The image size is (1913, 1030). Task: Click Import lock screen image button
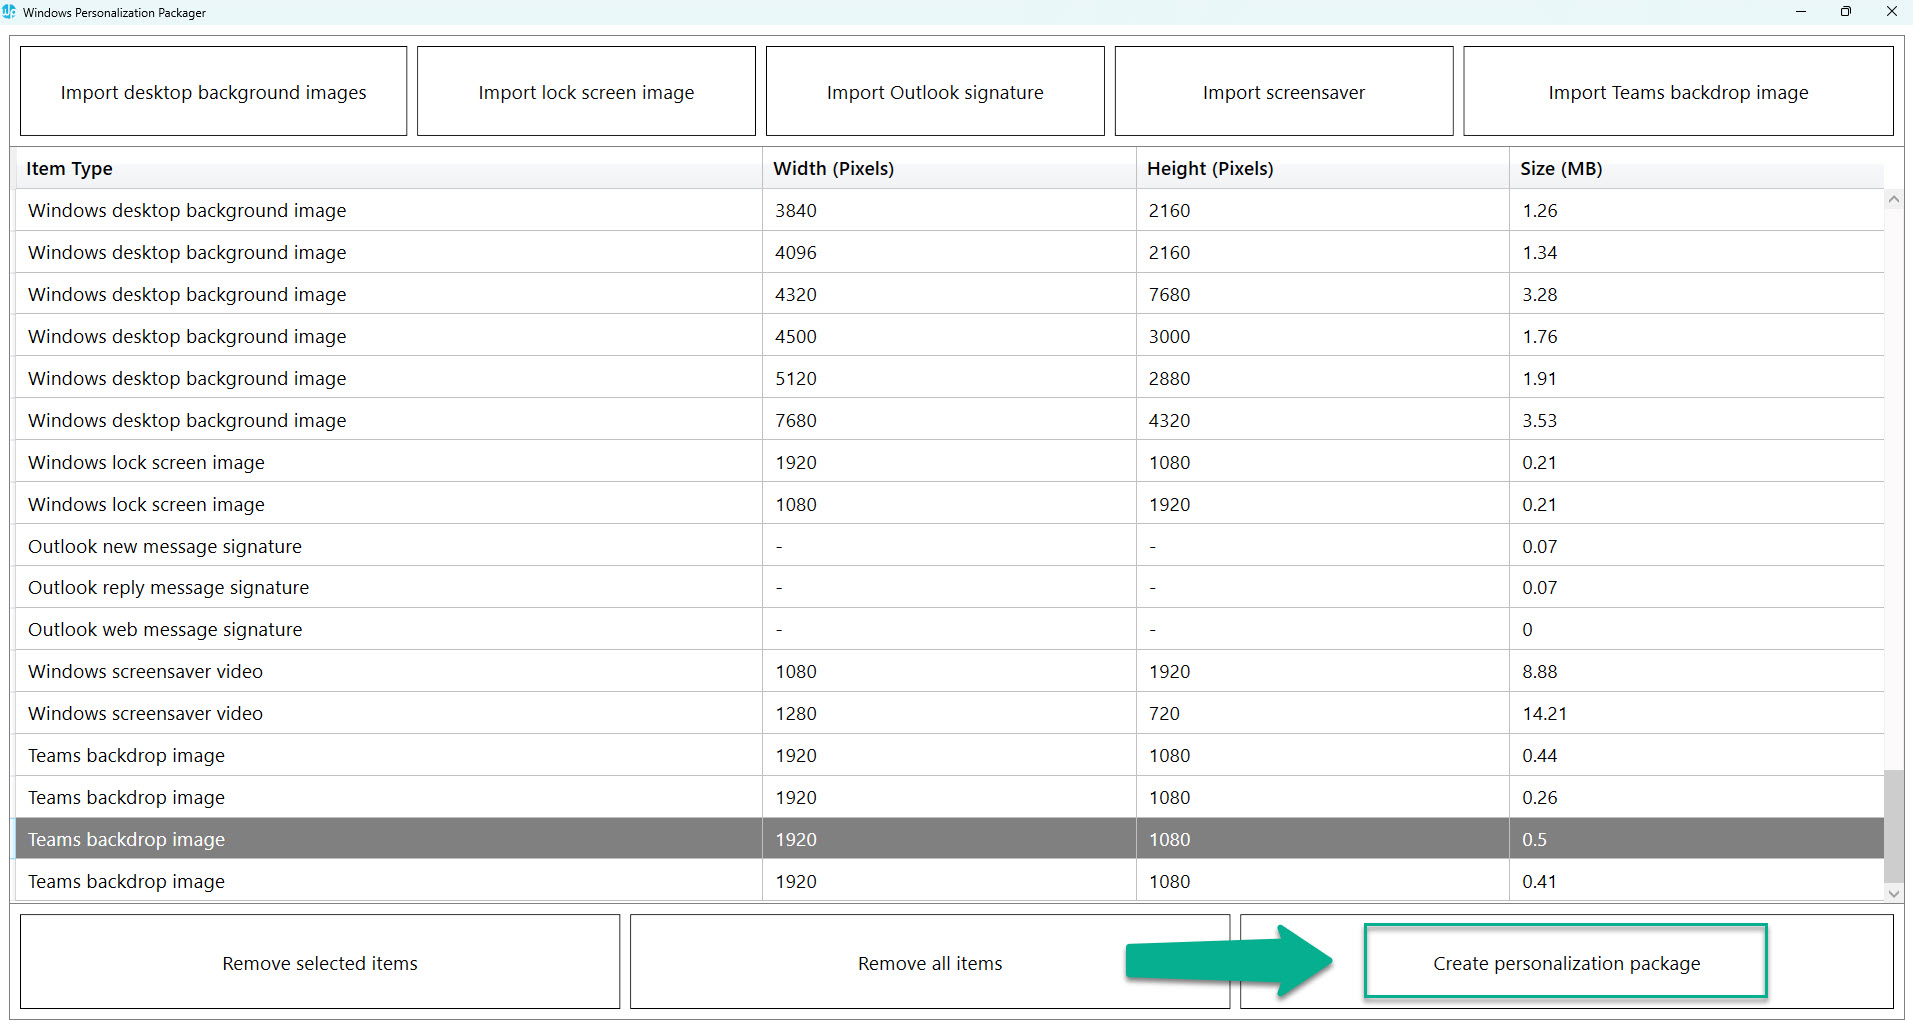pos(586,92)
